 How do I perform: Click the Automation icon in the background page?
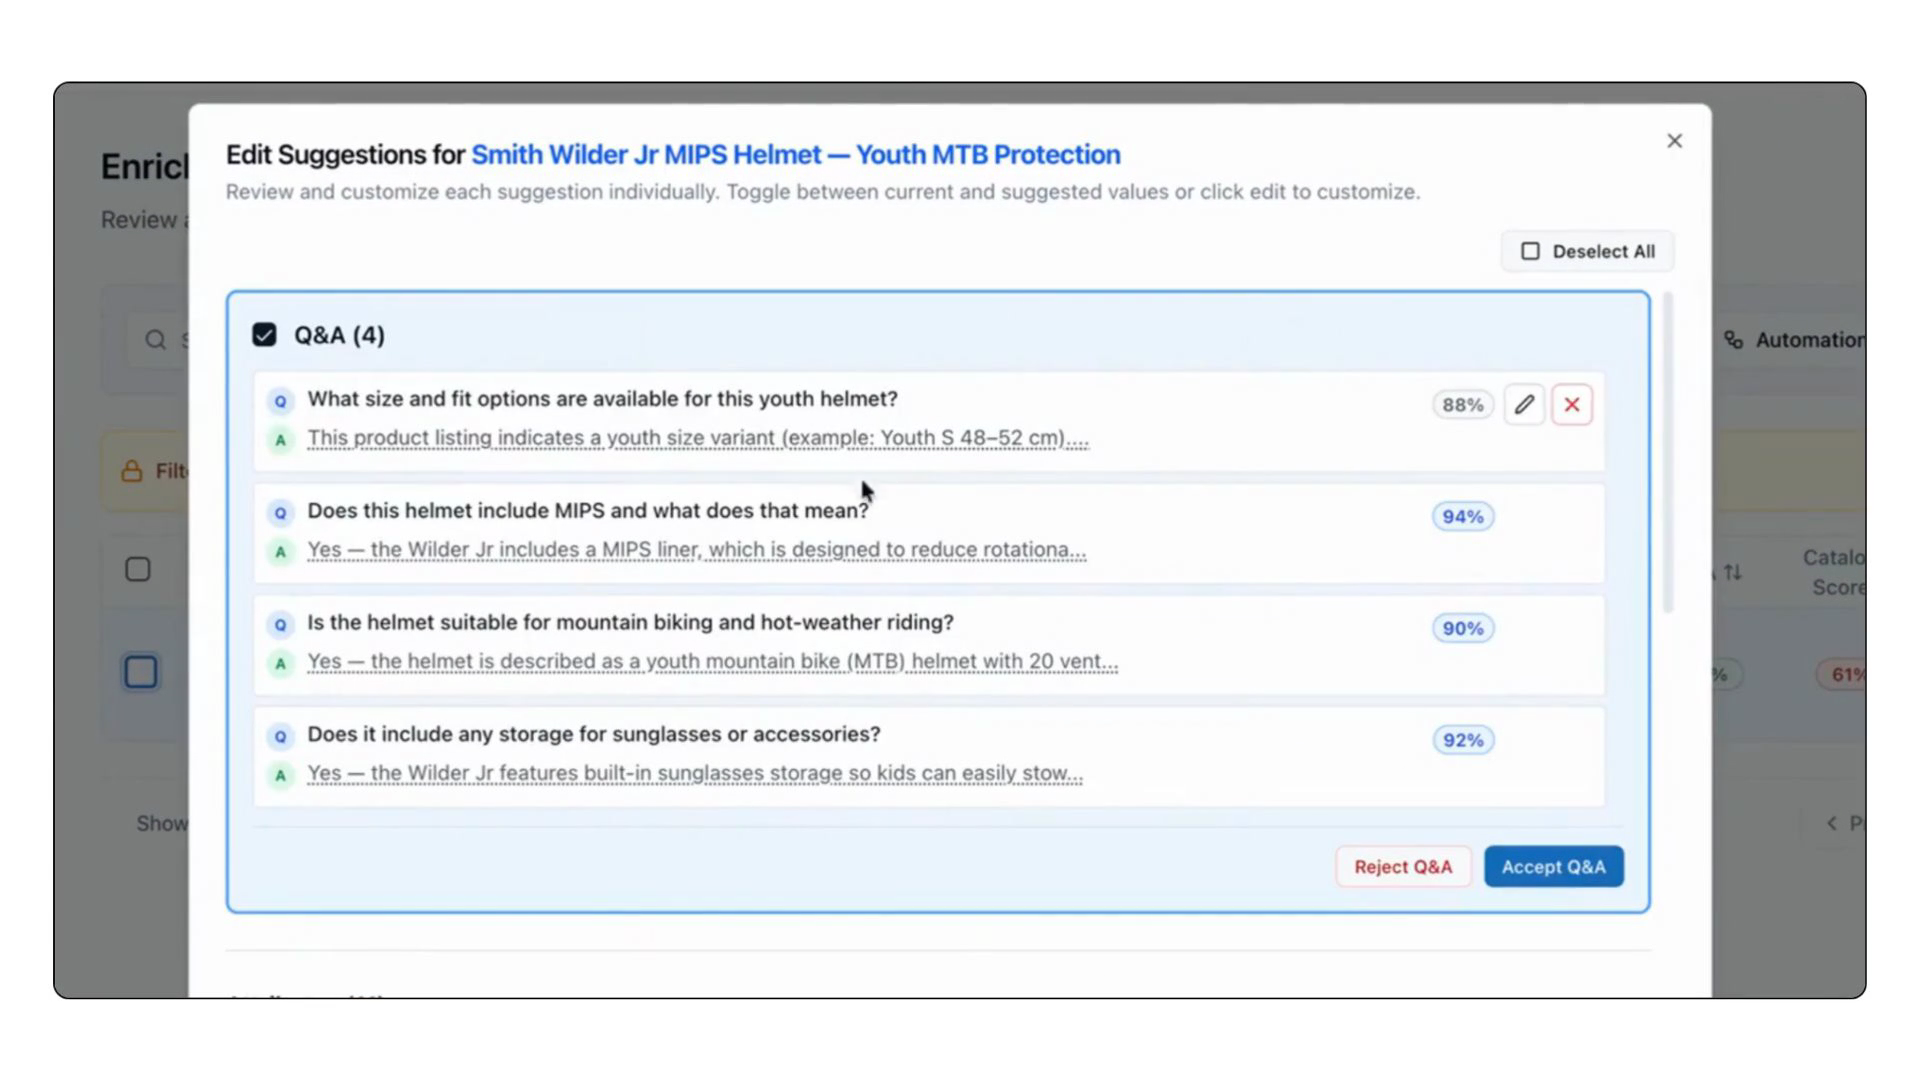pyautogui.click(x=1733, y=340)
